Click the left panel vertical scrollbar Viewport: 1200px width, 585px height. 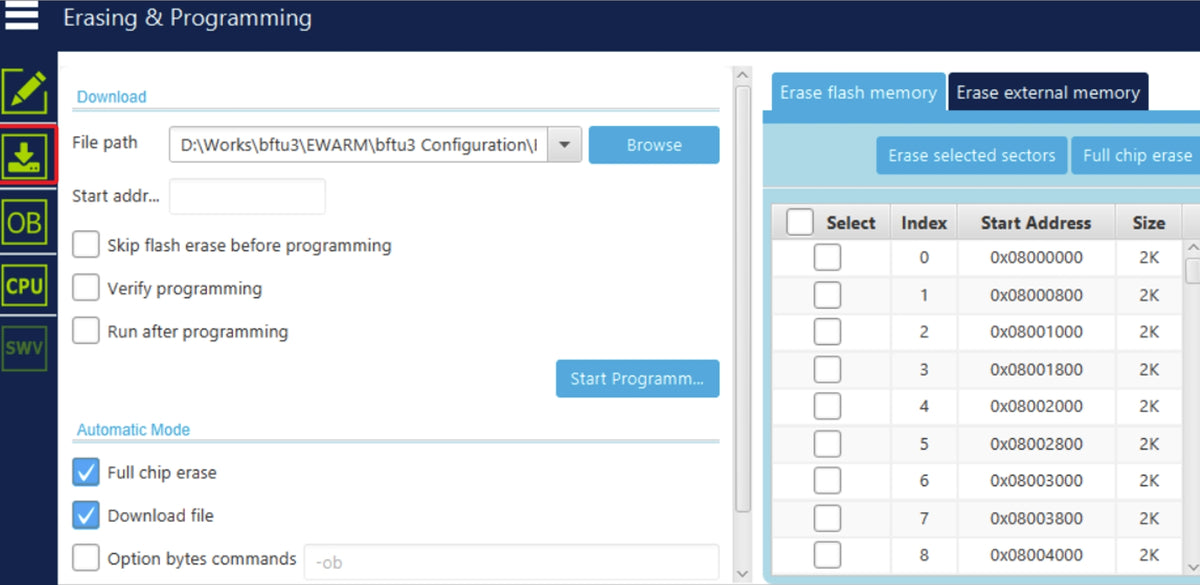click(x=742, y=300)
